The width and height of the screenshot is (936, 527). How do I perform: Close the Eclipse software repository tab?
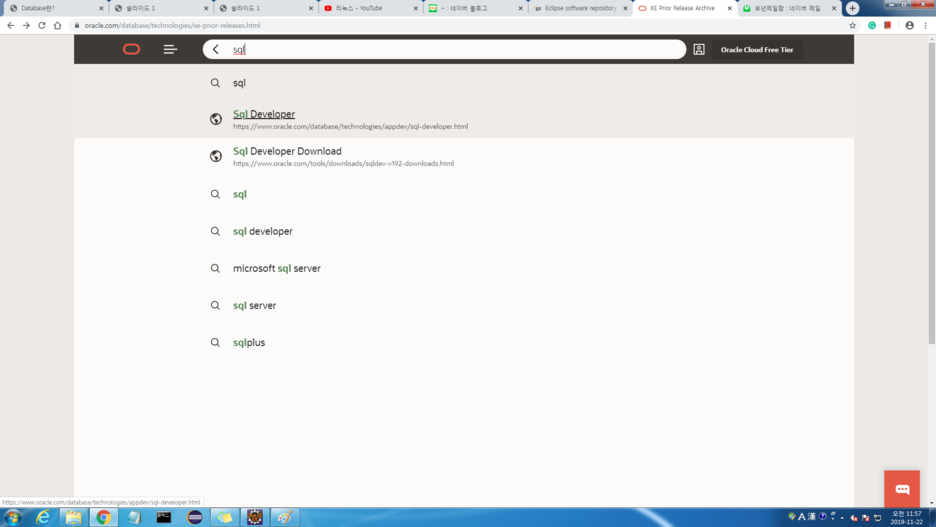[625, 8]
